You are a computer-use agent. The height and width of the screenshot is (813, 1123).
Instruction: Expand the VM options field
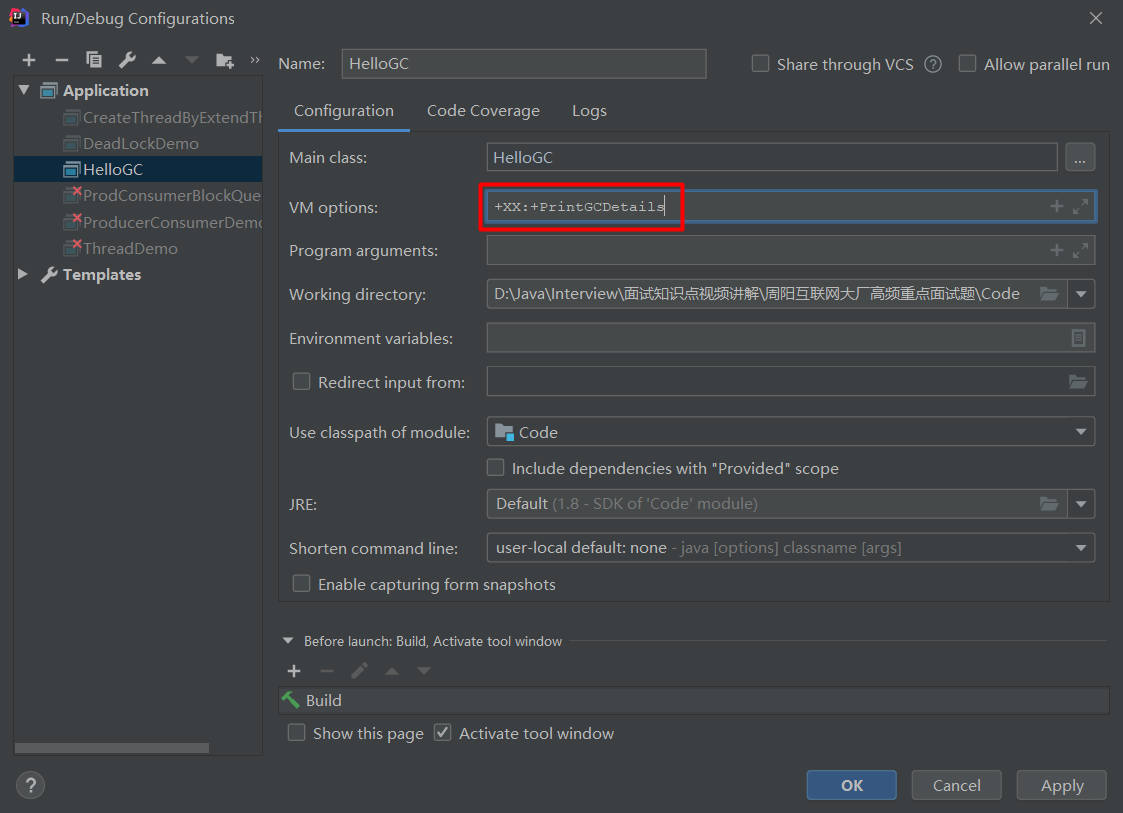pos(1080,206)
